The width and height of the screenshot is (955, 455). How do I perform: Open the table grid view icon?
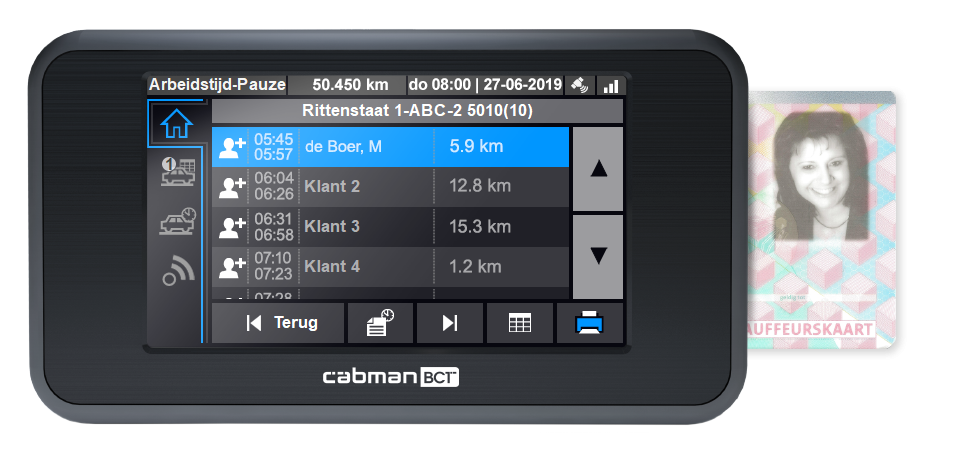[520, 323]
